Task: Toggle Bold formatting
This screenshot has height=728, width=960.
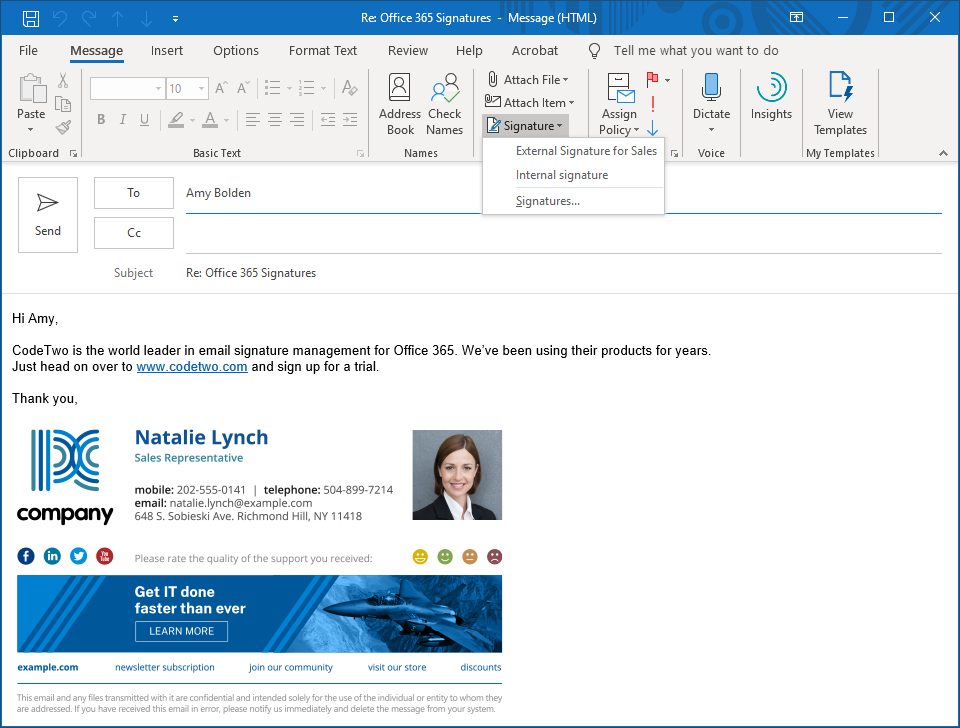Action: [101, 120]
